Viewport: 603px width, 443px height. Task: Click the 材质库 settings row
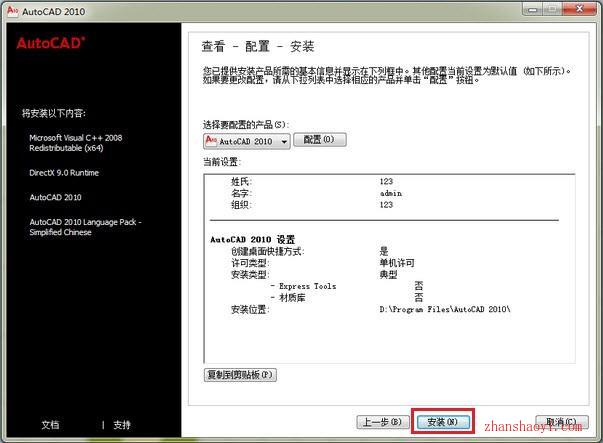(x=346, y=298)
